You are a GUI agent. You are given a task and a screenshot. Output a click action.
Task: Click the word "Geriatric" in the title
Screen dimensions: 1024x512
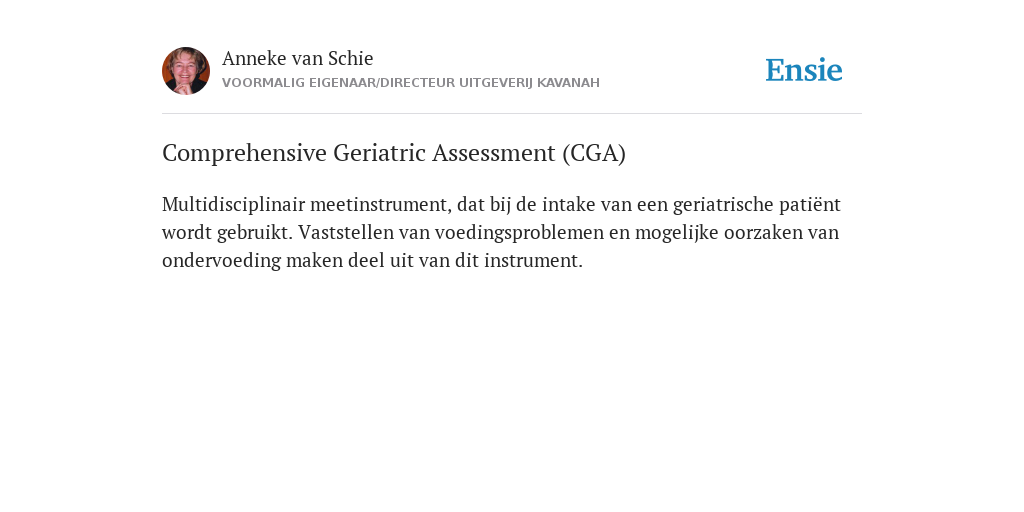pyautogui.click(x=379, y=153)
